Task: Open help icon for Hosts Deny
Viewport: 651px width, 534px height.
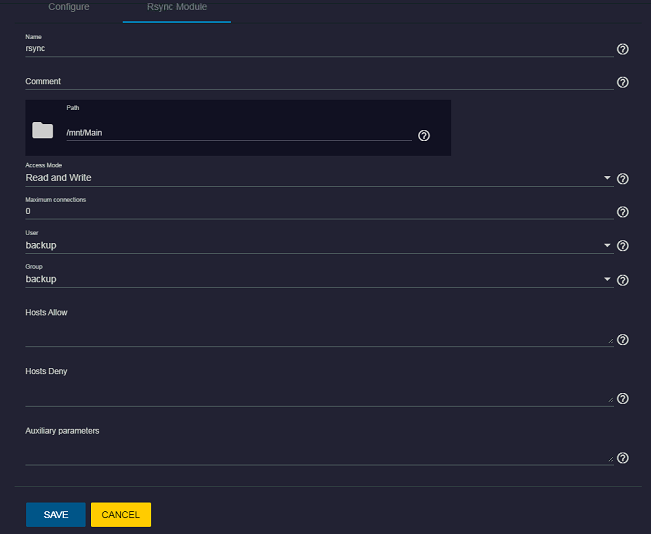Action: (622, 398)
